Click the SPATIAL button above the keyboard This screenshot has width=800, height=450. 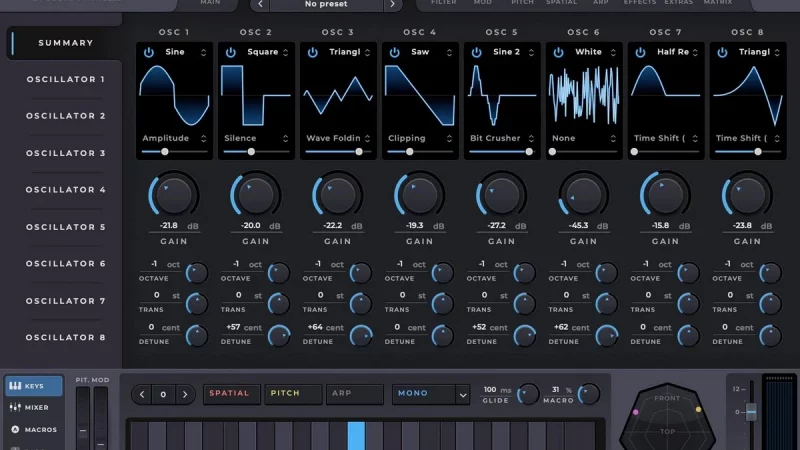(x=229, y=394)
